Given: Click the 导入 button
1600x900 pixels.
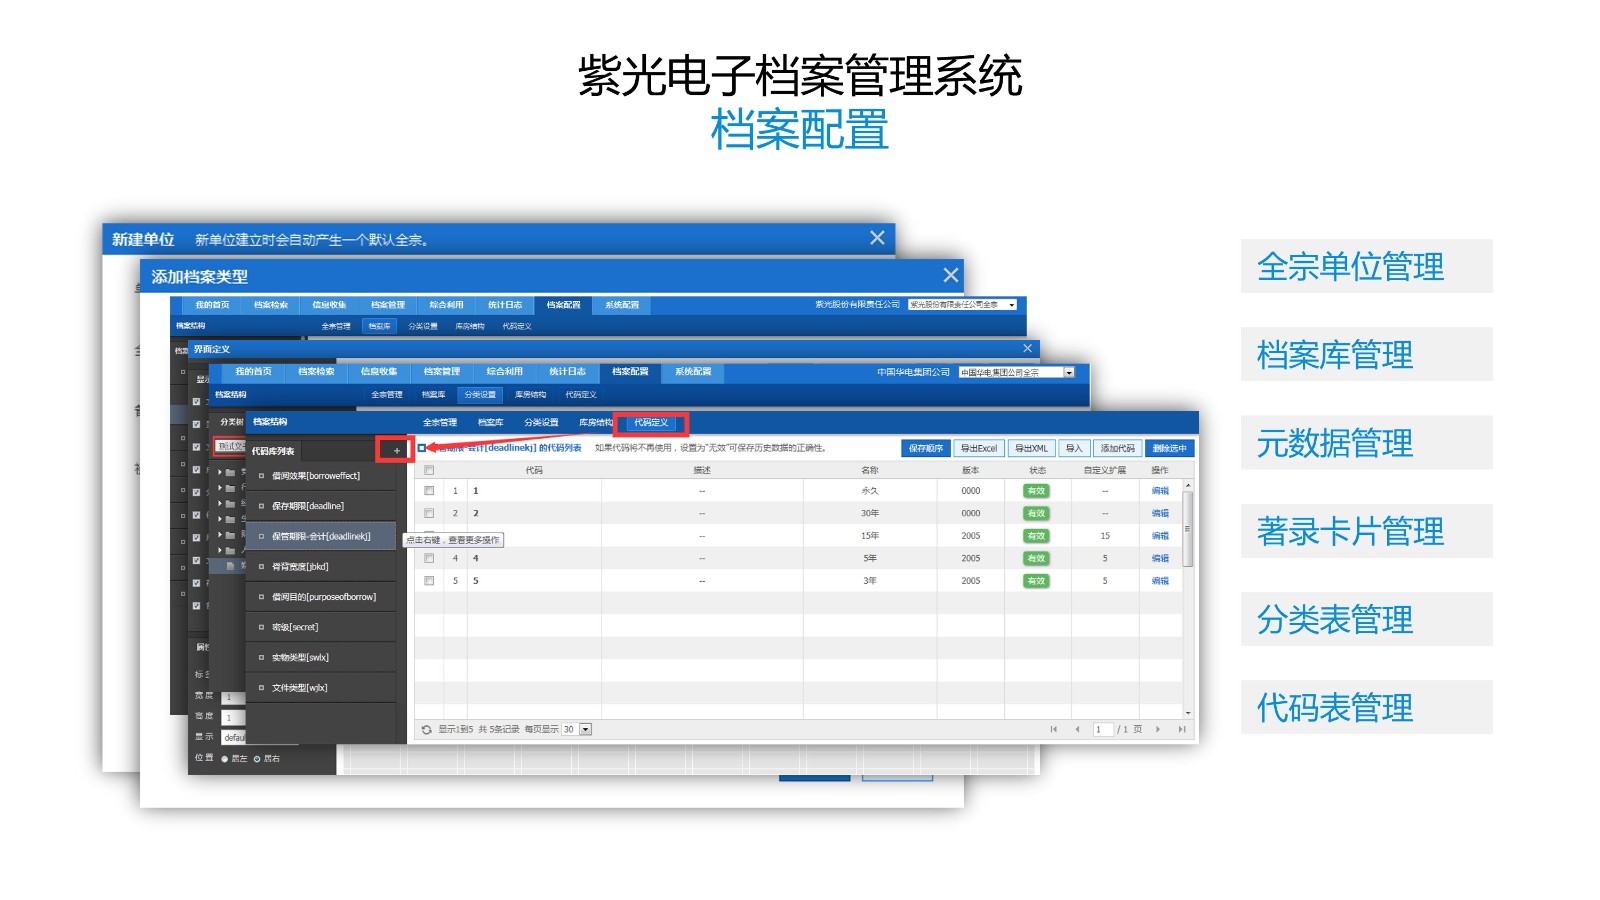Looking at the screenshot, I should point(1074,449).
